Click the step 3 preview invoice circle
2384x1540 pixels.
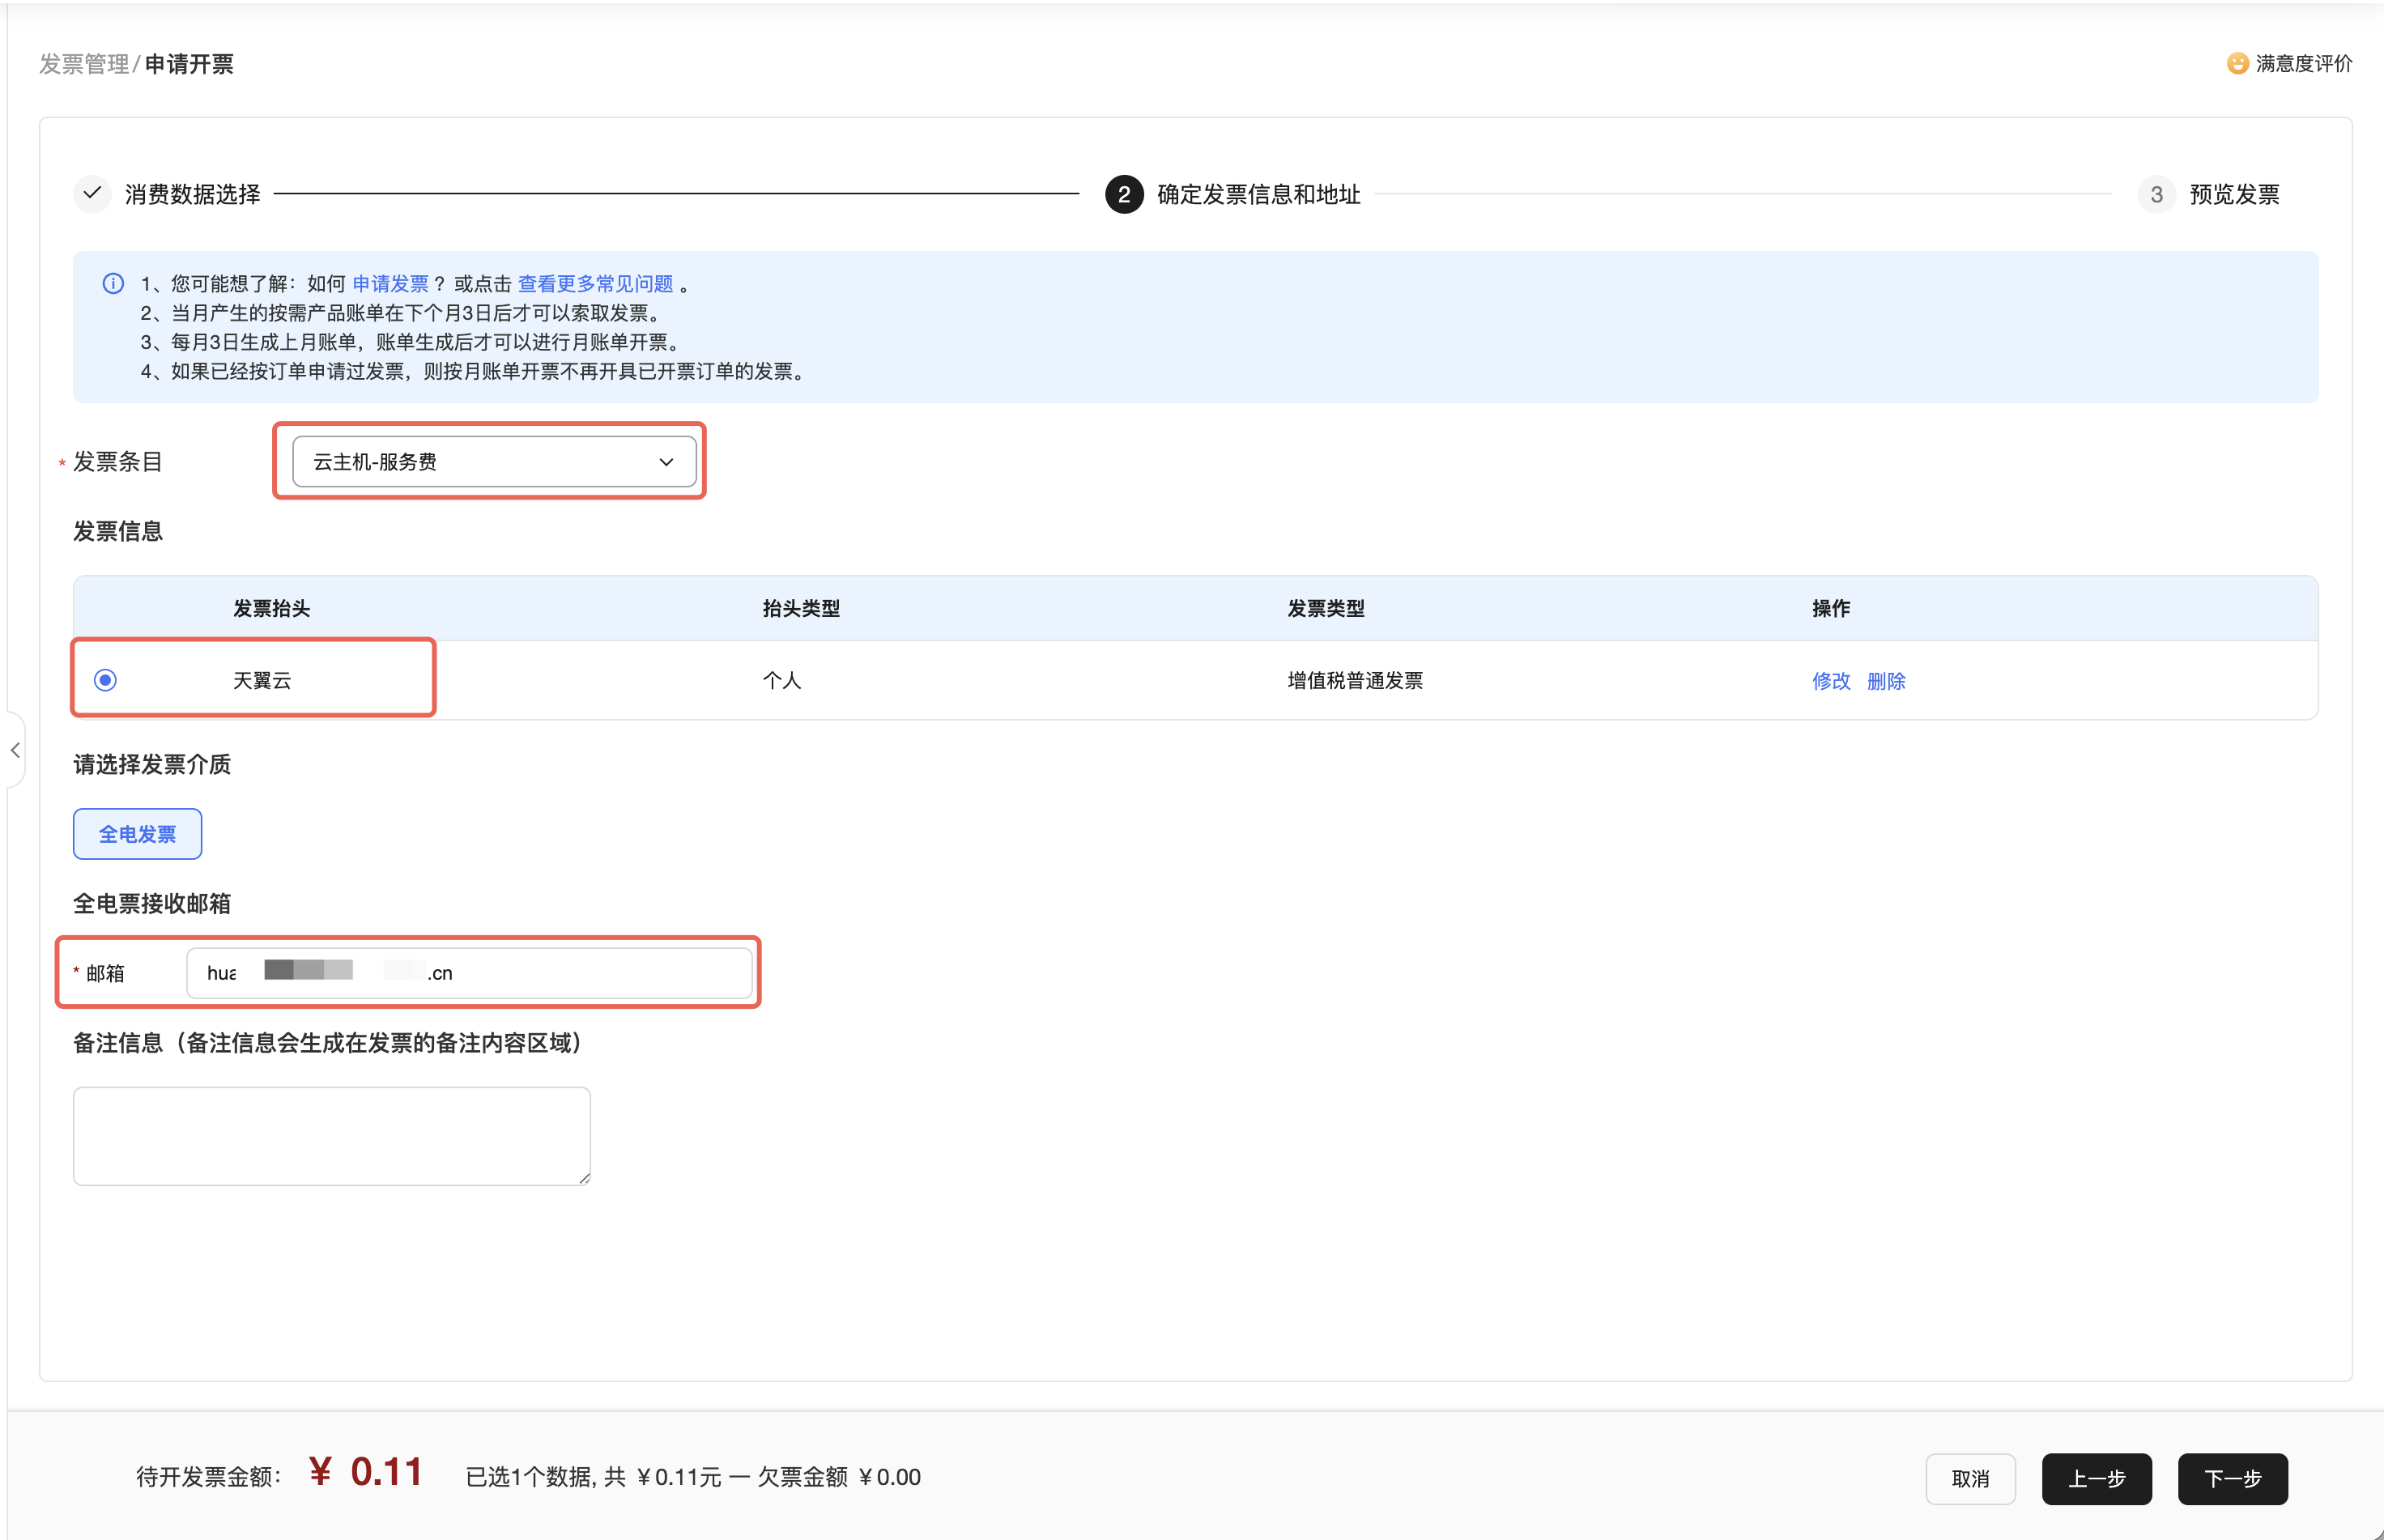pos(2156,194)
